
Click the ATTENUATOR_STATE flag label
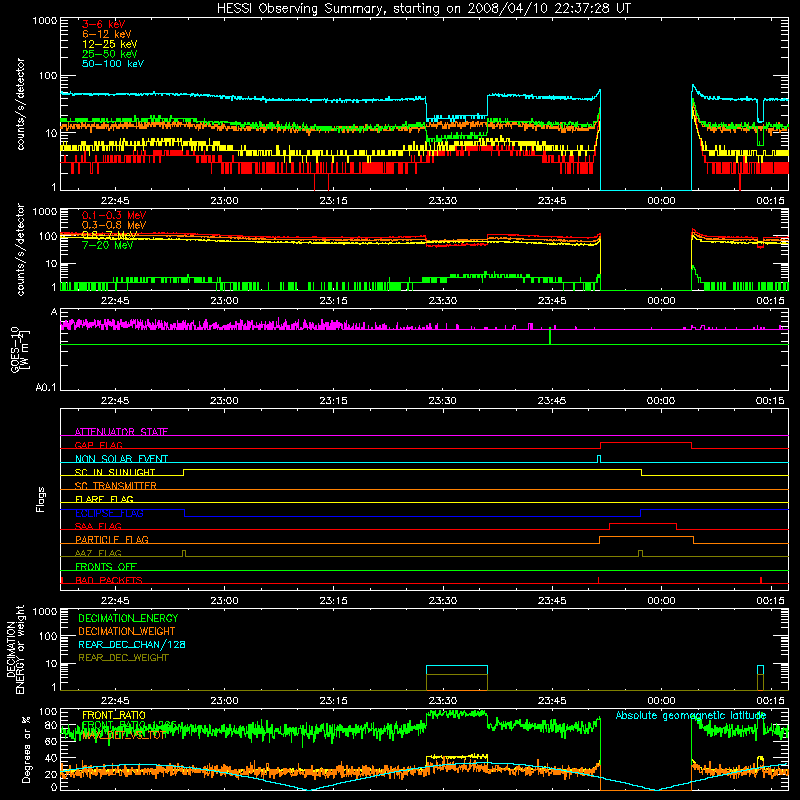pyautogui.click(x=121, y=432)
